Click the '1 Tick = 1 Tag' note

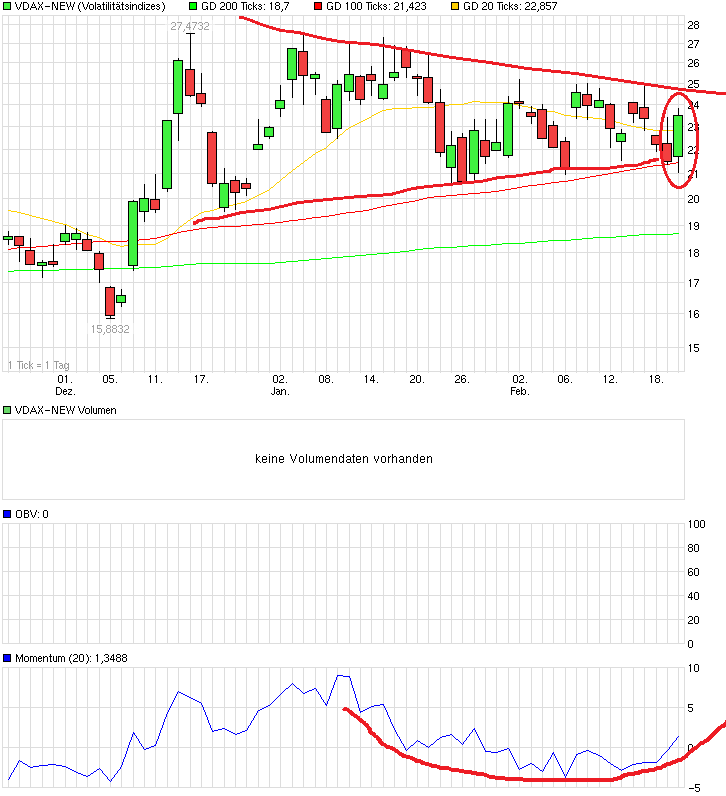point(39,365)
